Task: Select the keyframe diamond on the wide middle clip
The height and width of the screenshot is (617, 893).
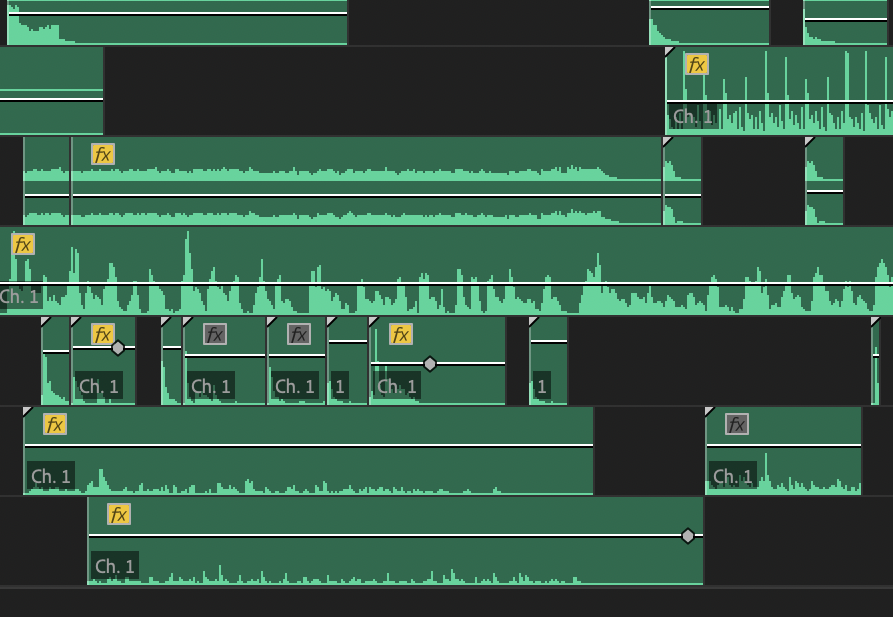Action: [430, 364]
